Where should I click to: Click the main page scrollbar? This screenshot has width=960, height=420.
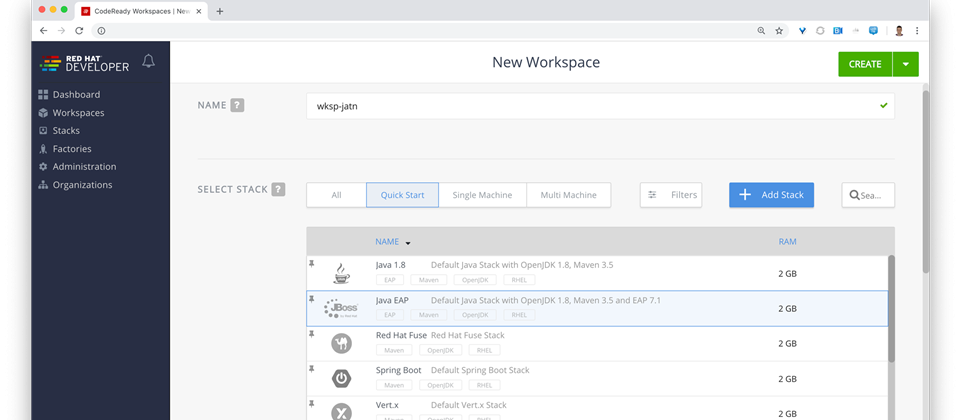pos(926,182)
